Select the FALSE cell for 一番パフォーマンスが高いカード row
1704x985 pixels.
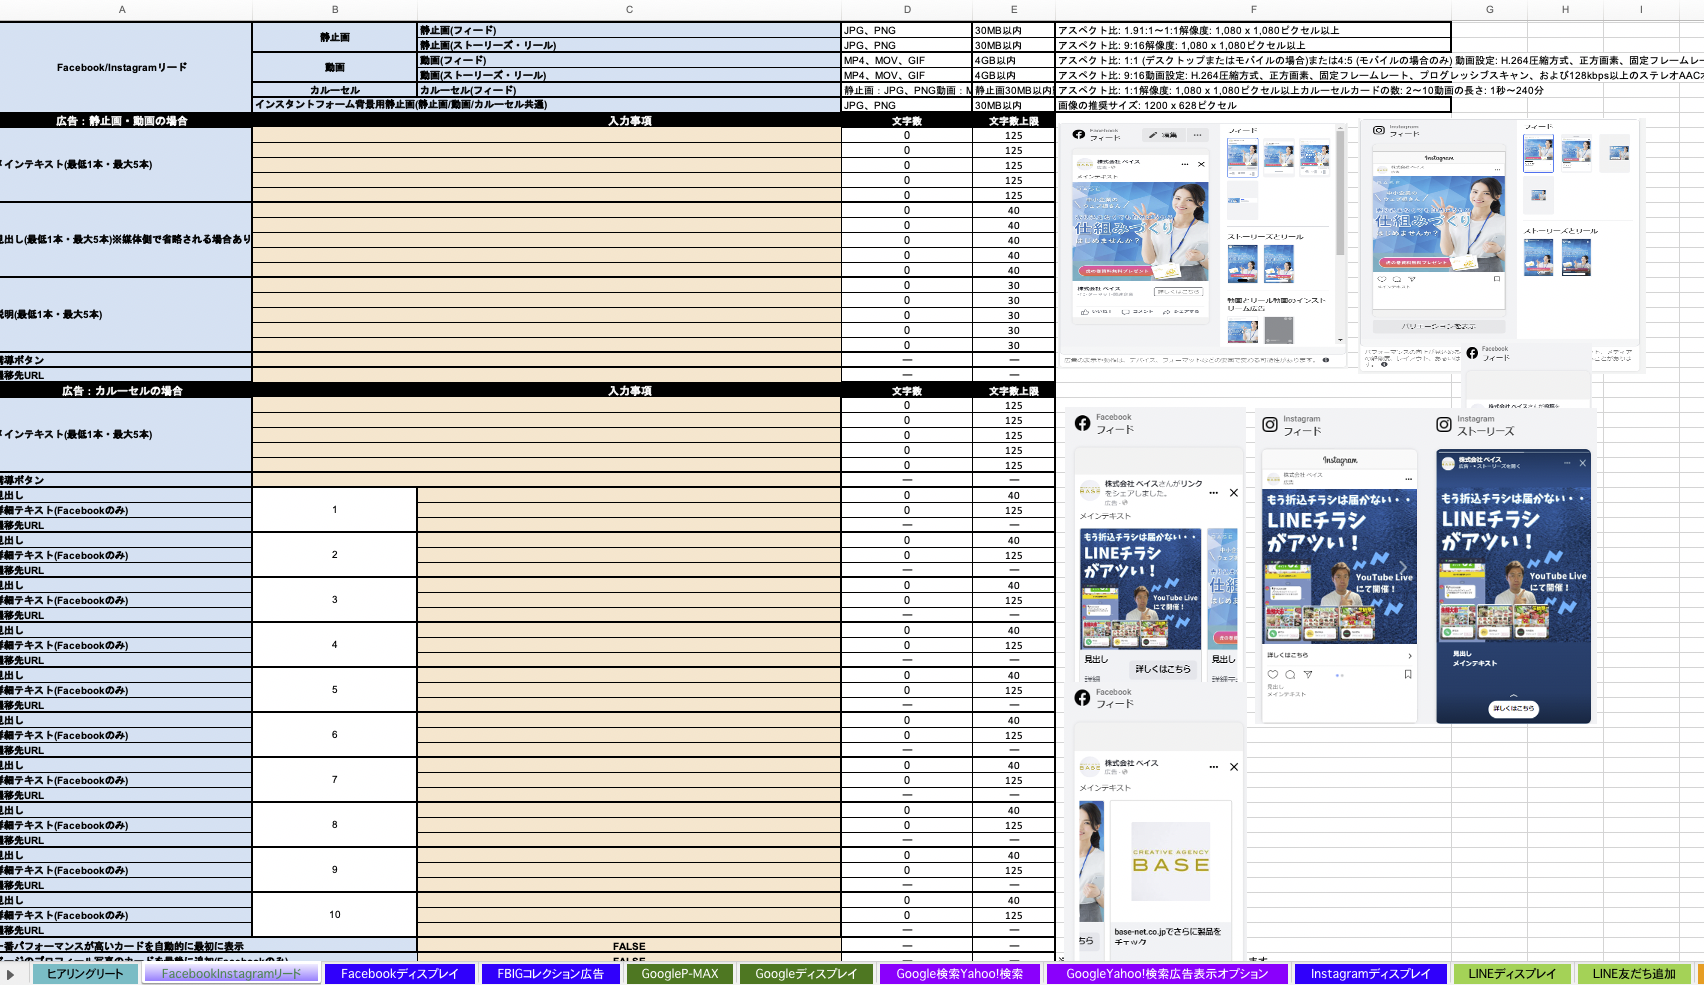(629, 946)
